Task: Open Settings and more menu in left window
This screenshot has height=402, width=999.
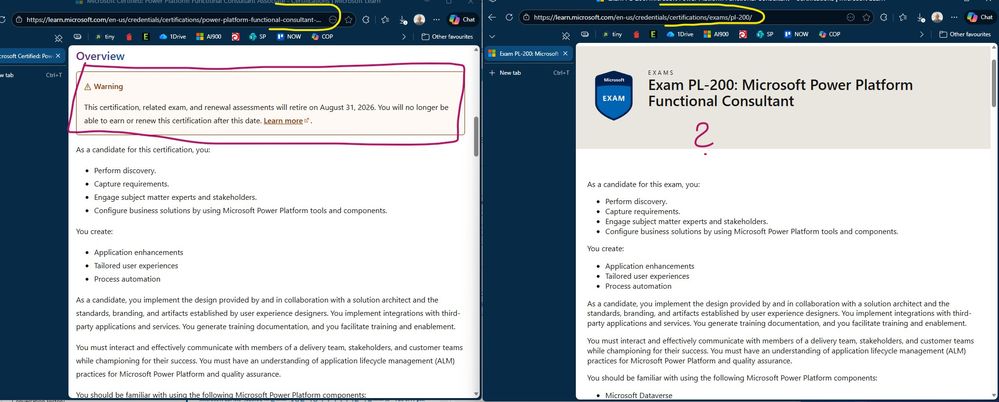Action: [437, 20]
